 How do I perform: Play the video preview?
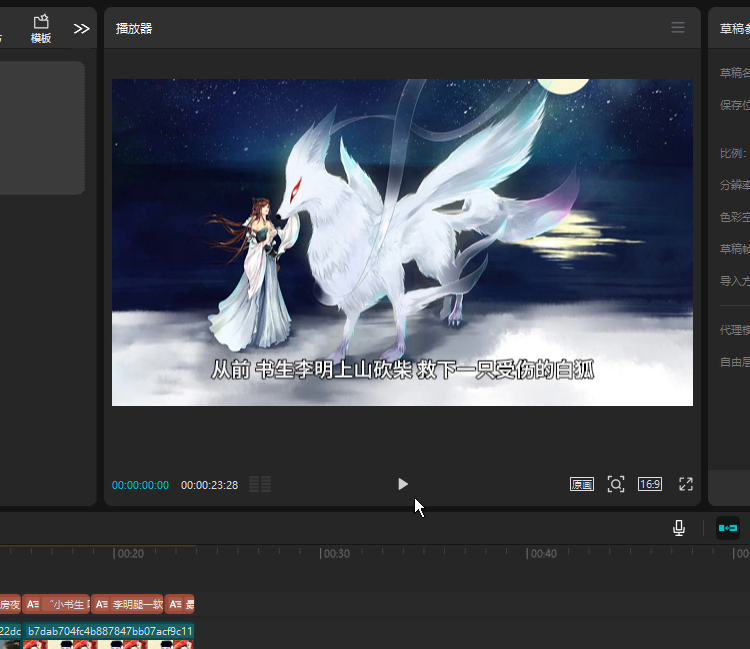pyautogui.click(x=403, y=484)
